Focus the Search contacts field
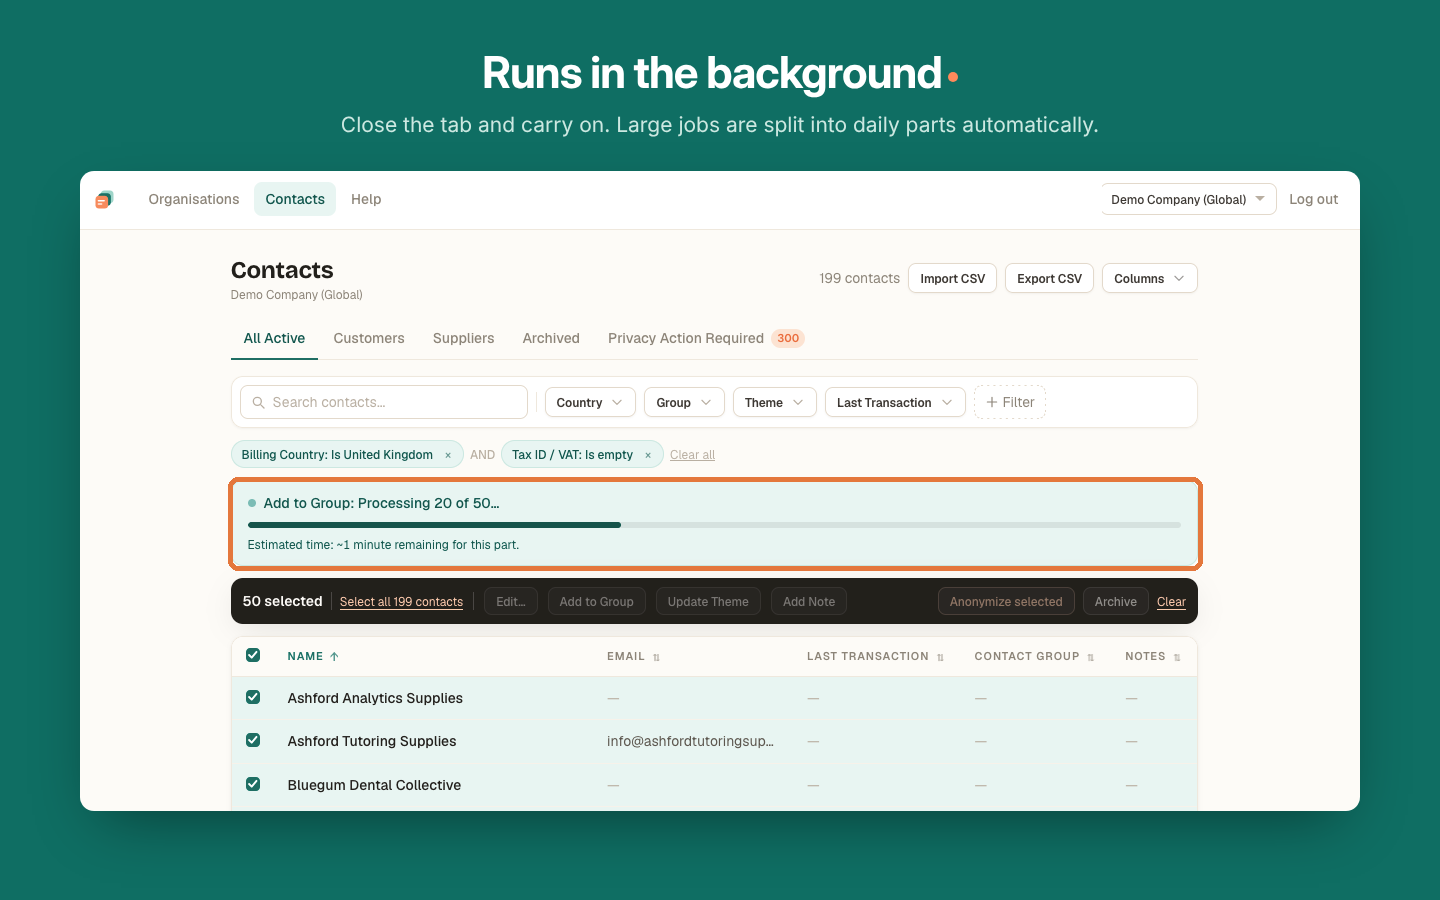The height and width of the screenshot is (900, 1440). pos(384,402)
